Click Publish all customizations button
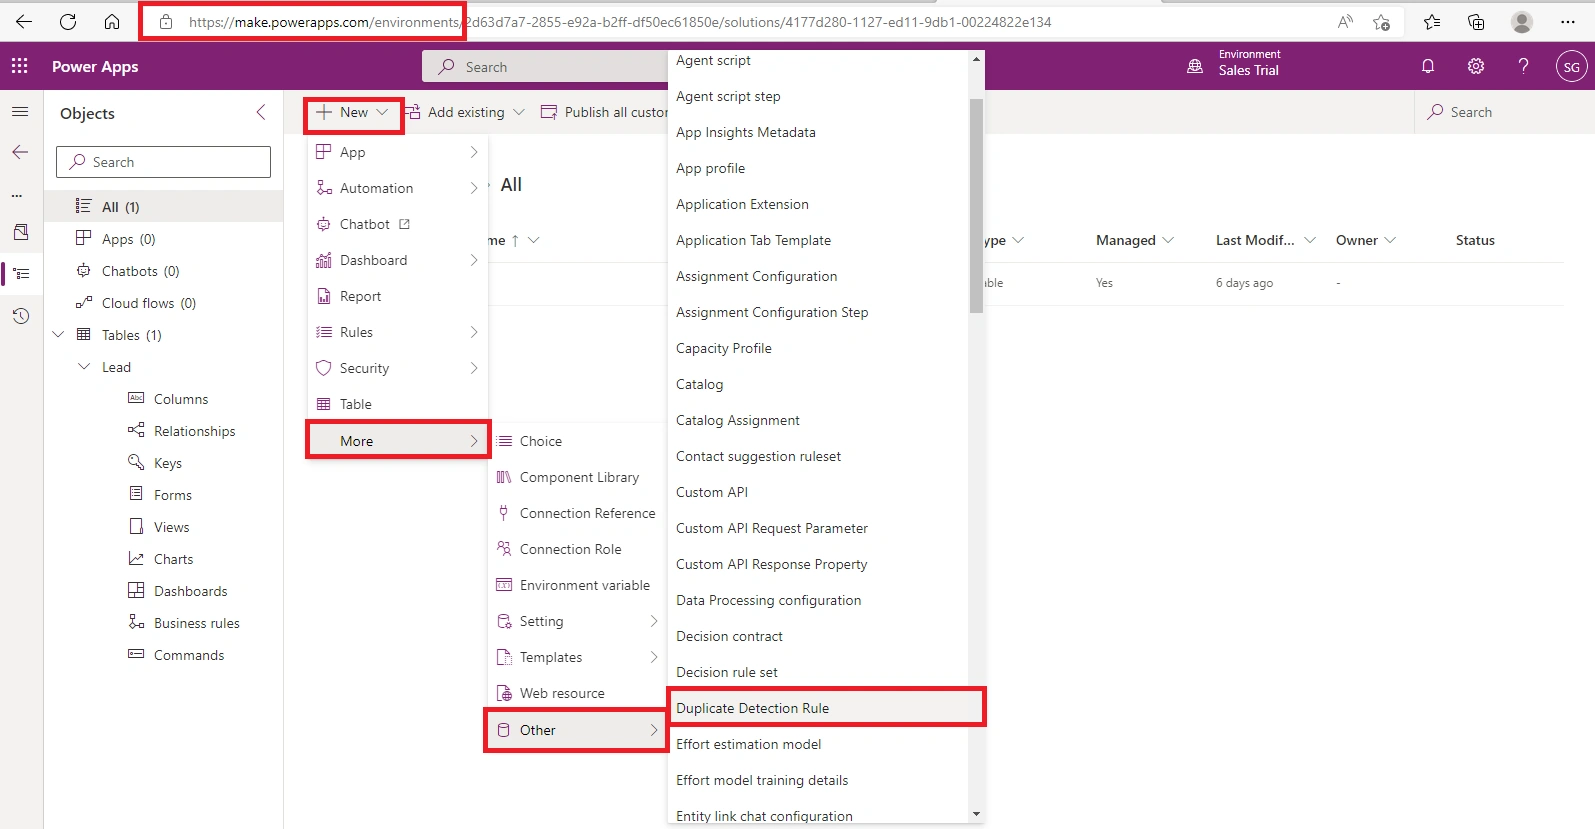 604,112
